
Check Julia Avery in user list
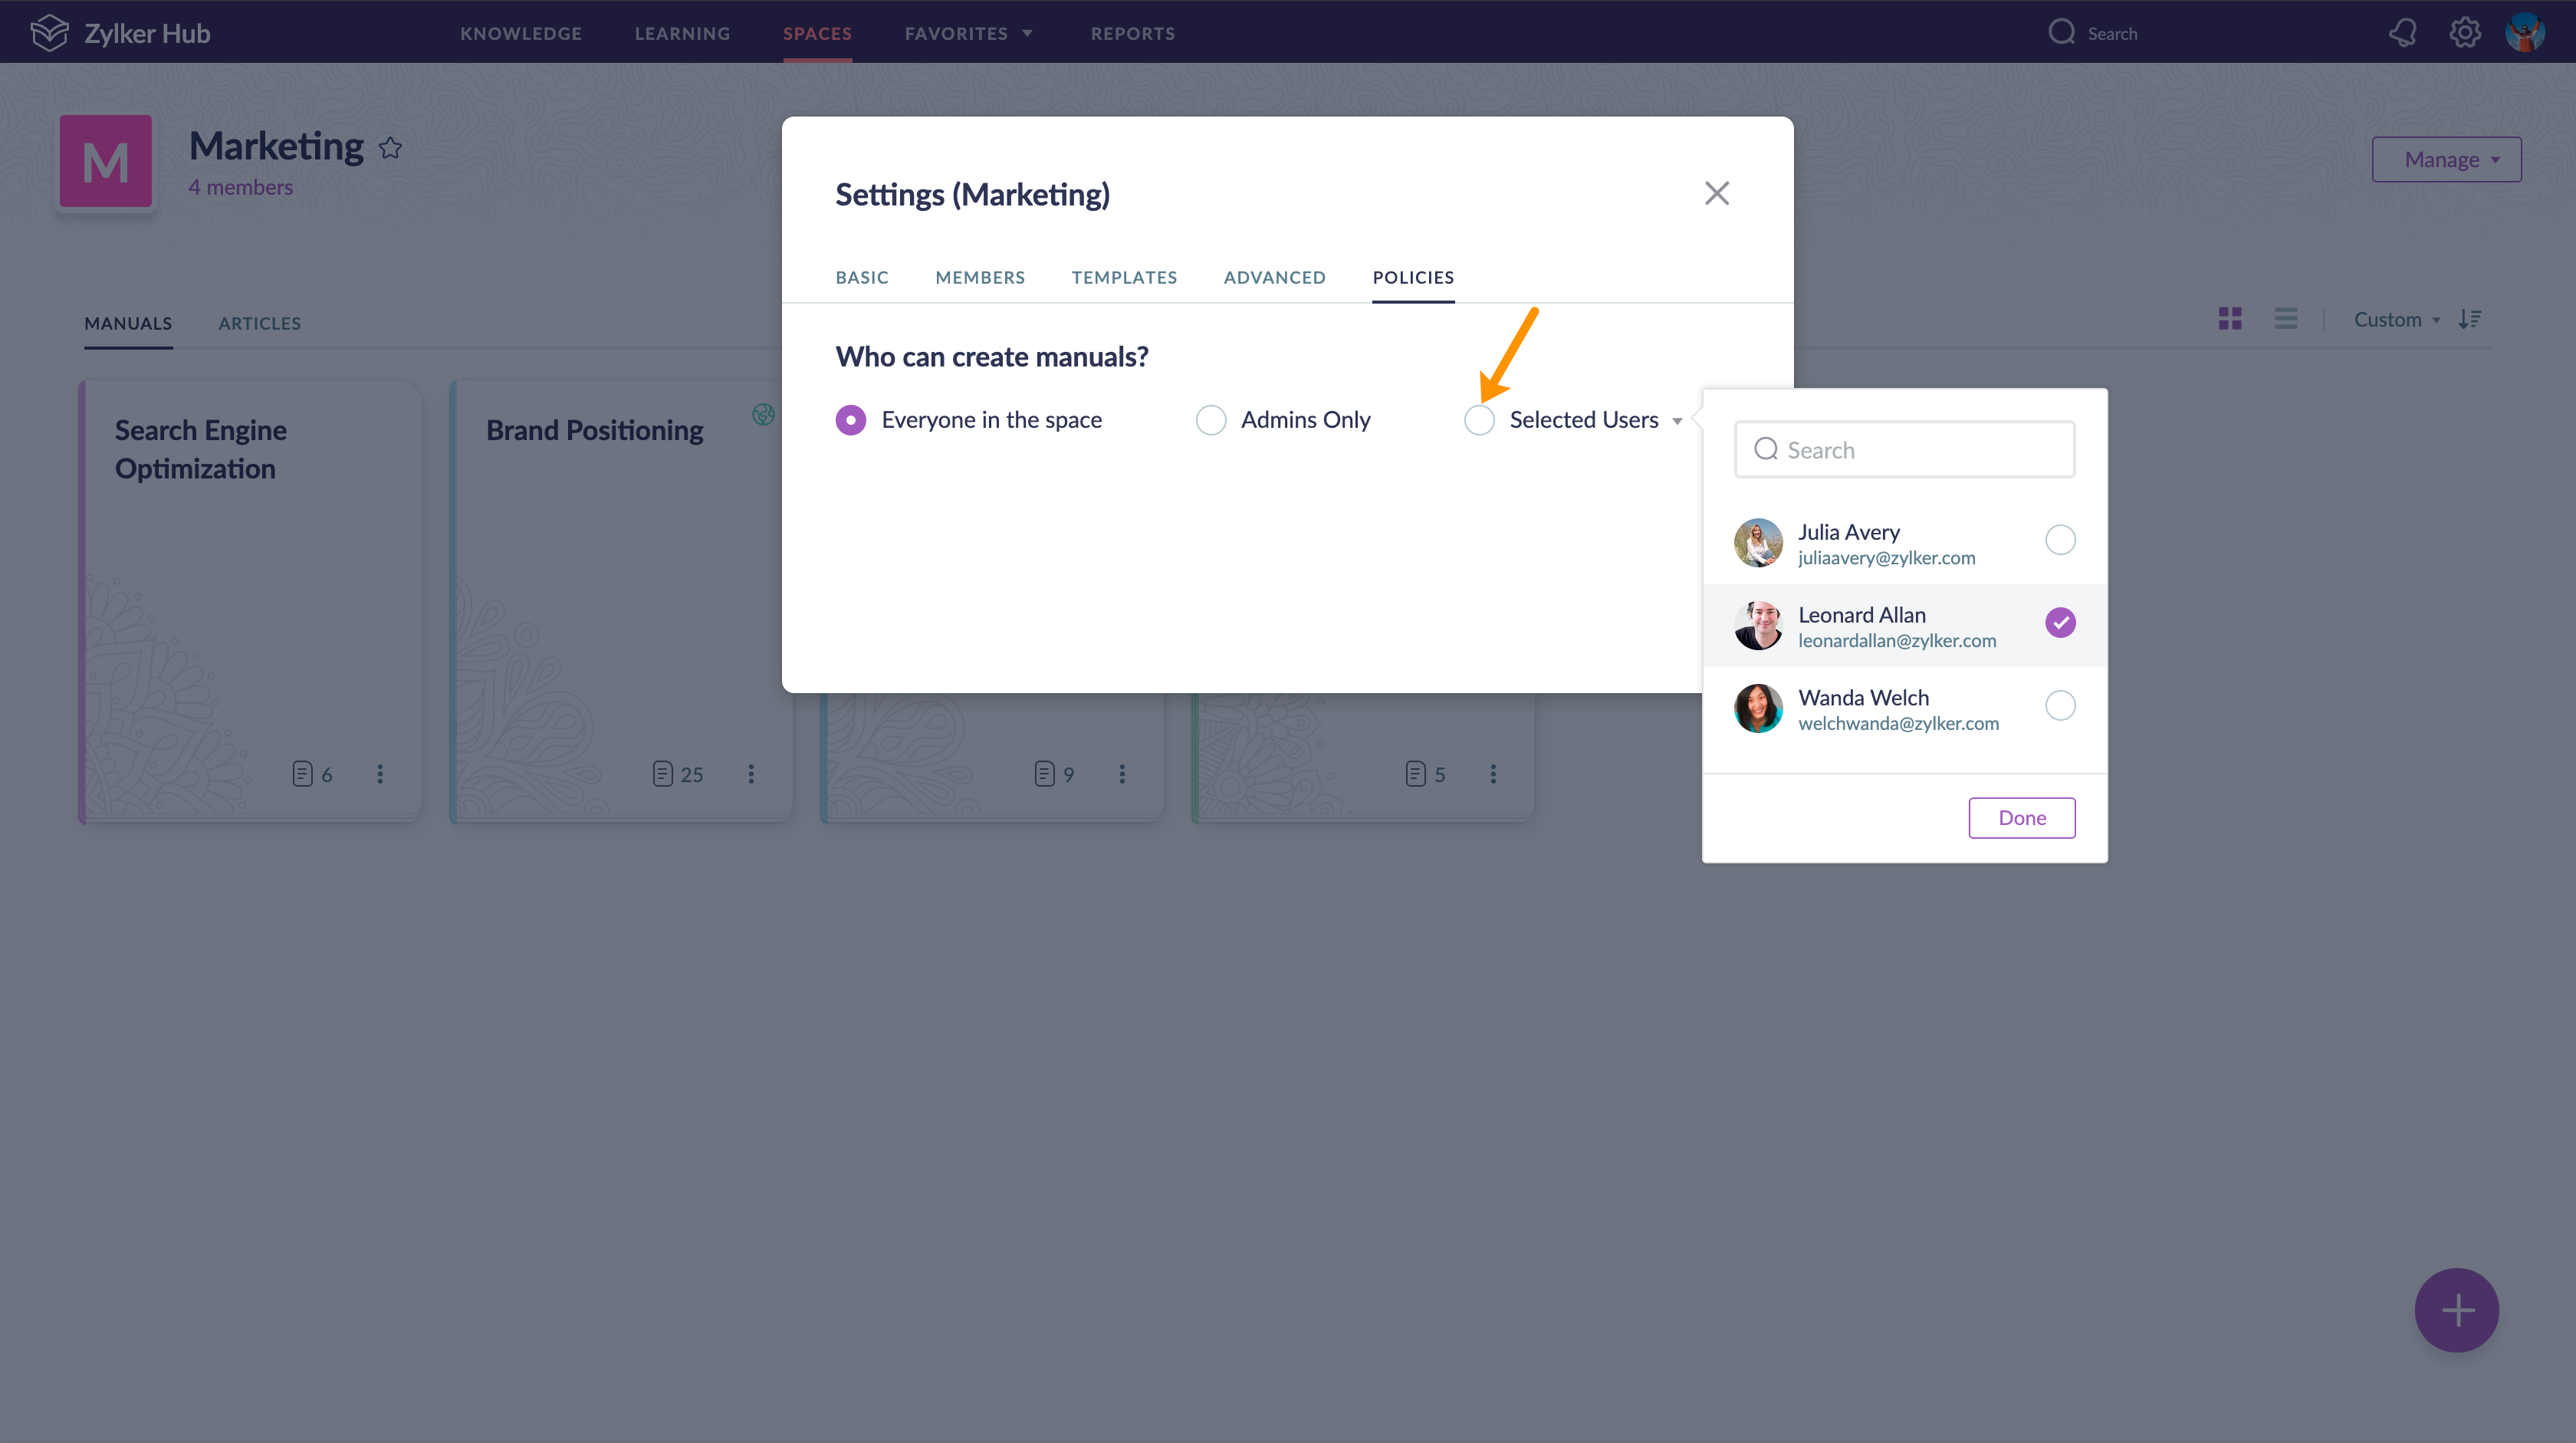[x=2060, y=540]
